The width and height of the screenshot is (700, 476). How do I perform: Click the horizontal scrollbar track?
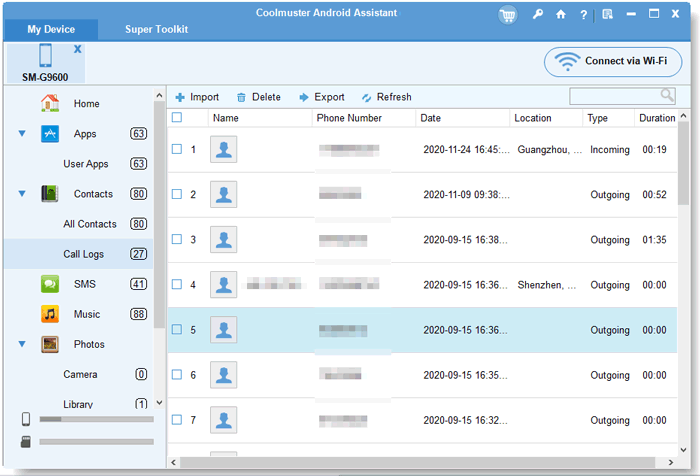417,463
